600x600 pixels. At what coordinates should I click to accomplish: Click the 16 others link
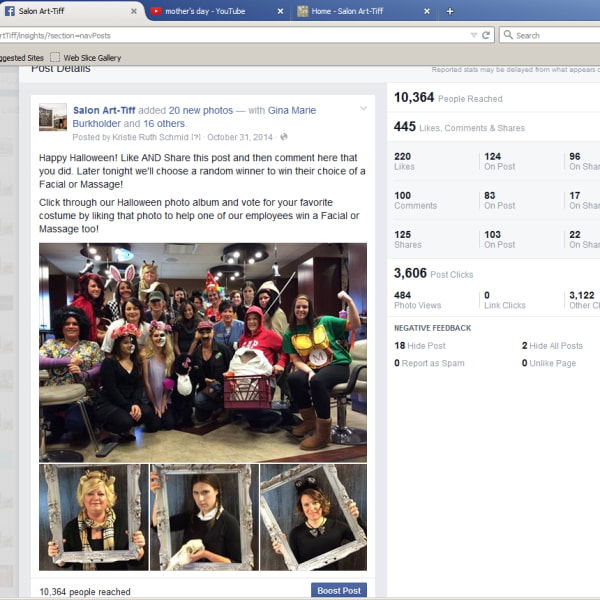click(x=164, y=124)
